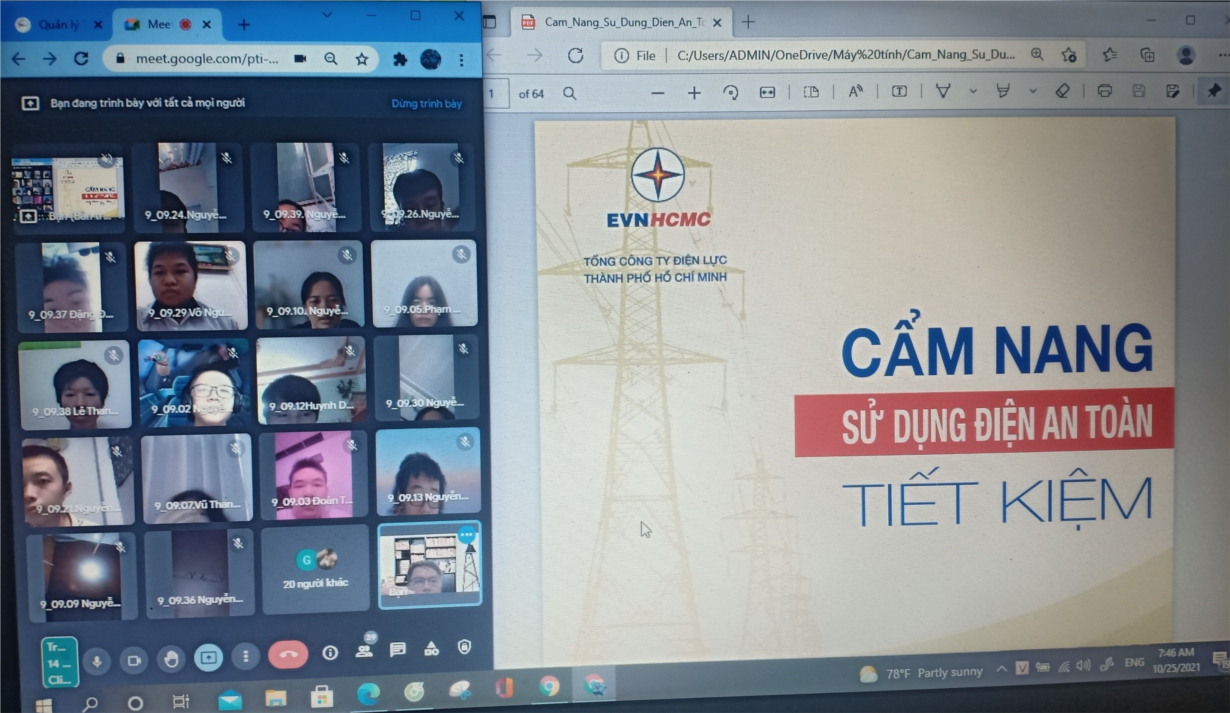1230x713 pixels.
Task: Click the 20 người khác participants tile
Action: [315, 570]
